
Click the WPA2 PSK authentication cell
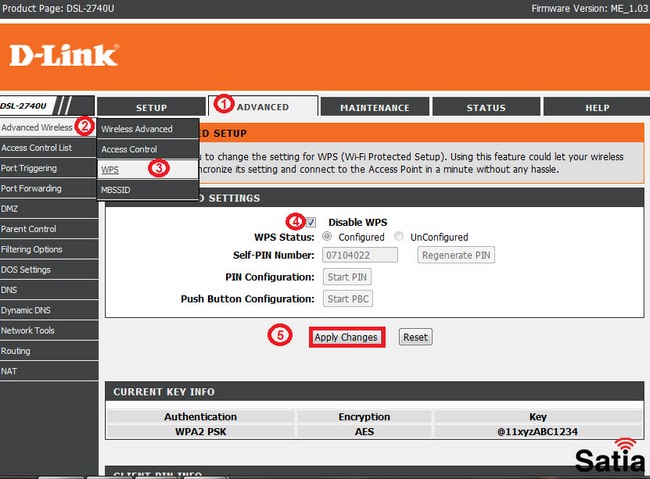point(201,432)
